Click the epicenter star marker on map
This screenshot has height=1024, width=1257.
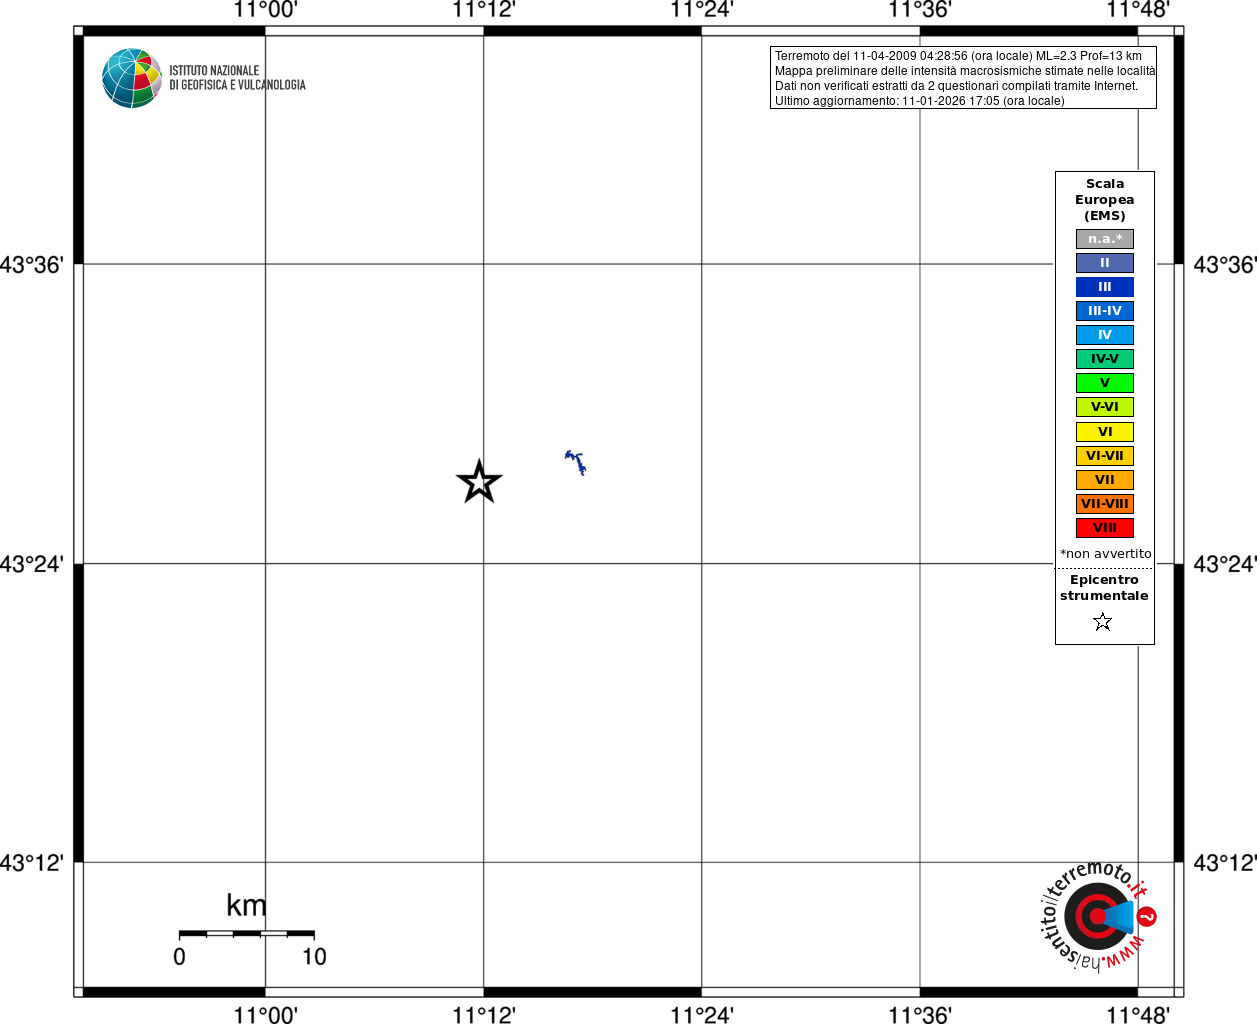479,482
